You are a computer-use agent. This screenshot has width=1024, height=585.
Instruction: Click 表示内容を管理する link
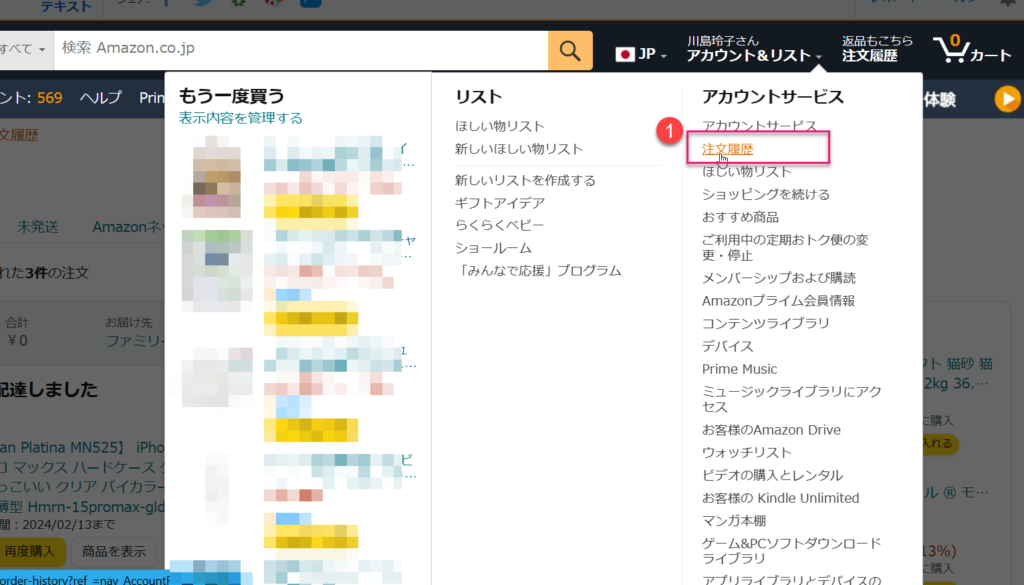[240, 118]
